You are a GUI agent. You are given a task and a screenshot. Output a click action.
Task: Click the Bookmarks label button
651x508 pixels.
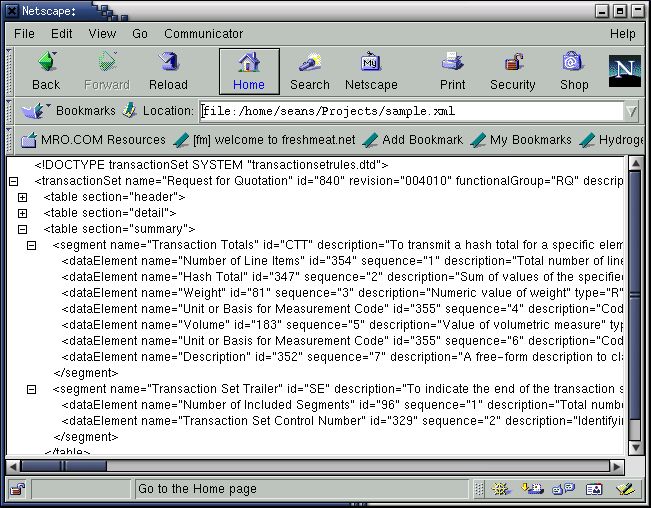point(86,111)
